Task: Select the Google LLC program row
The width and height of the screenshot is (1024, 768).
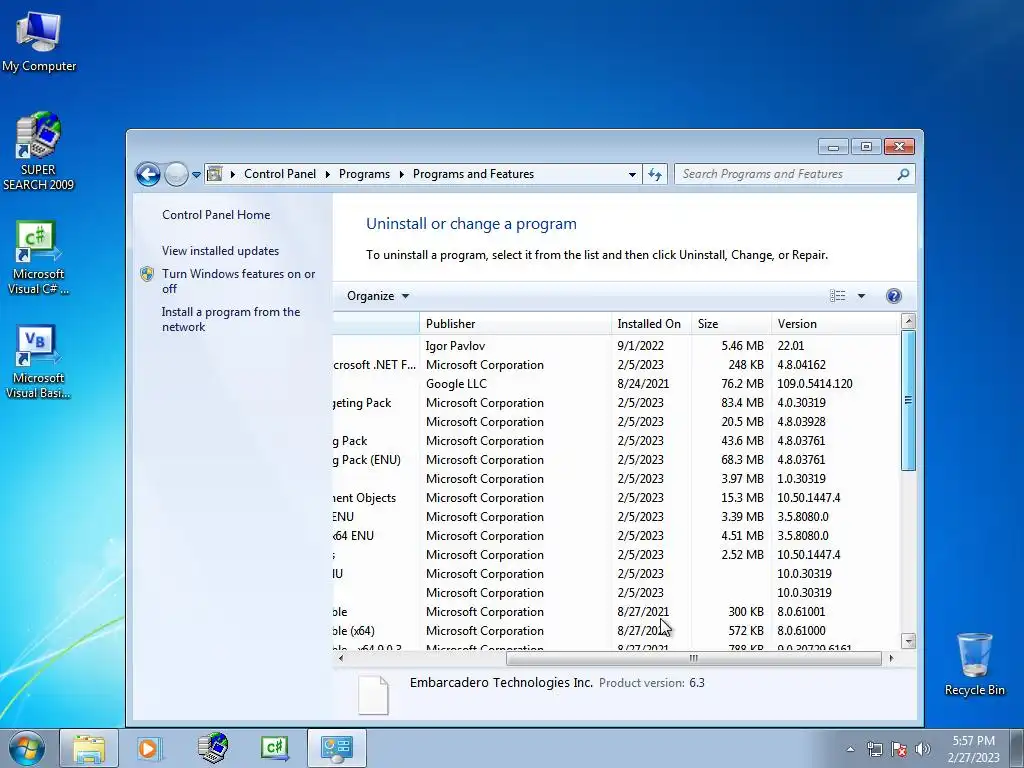Action: 616,383
